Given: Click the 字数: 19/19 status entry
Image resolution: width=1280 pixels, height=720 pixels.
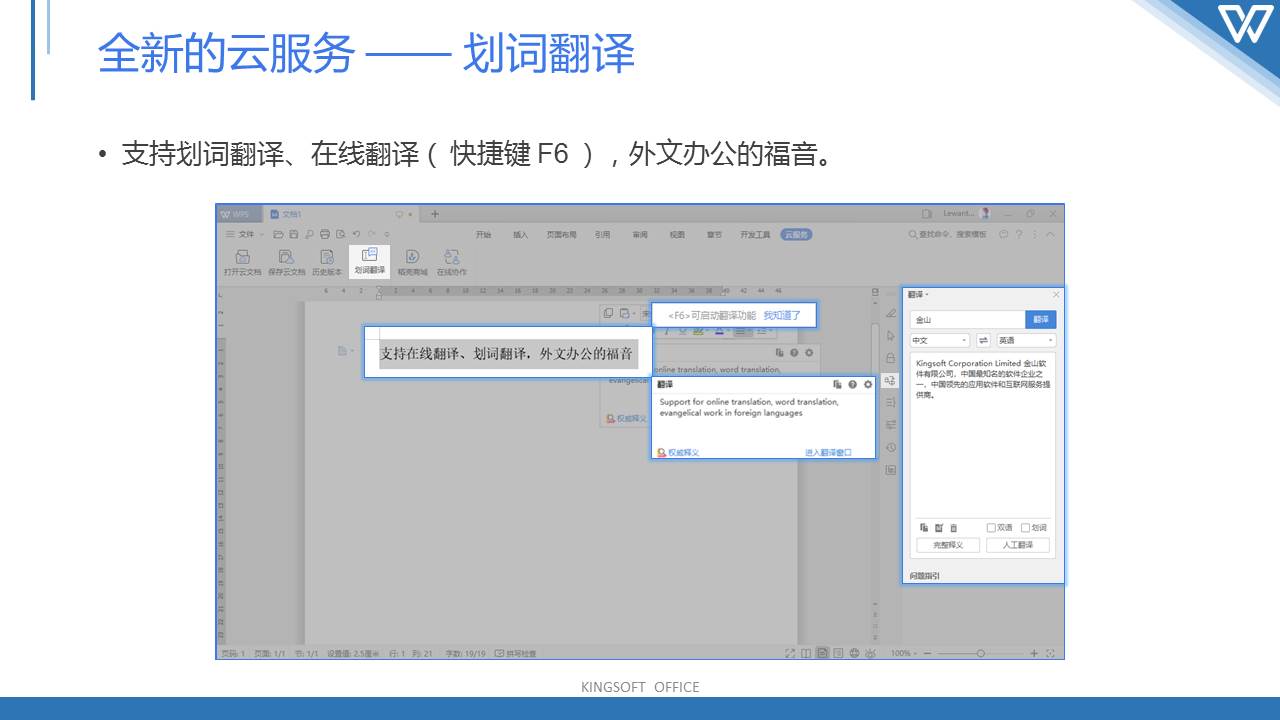Looking at the screenshot, I should click(x=465, y=653).
